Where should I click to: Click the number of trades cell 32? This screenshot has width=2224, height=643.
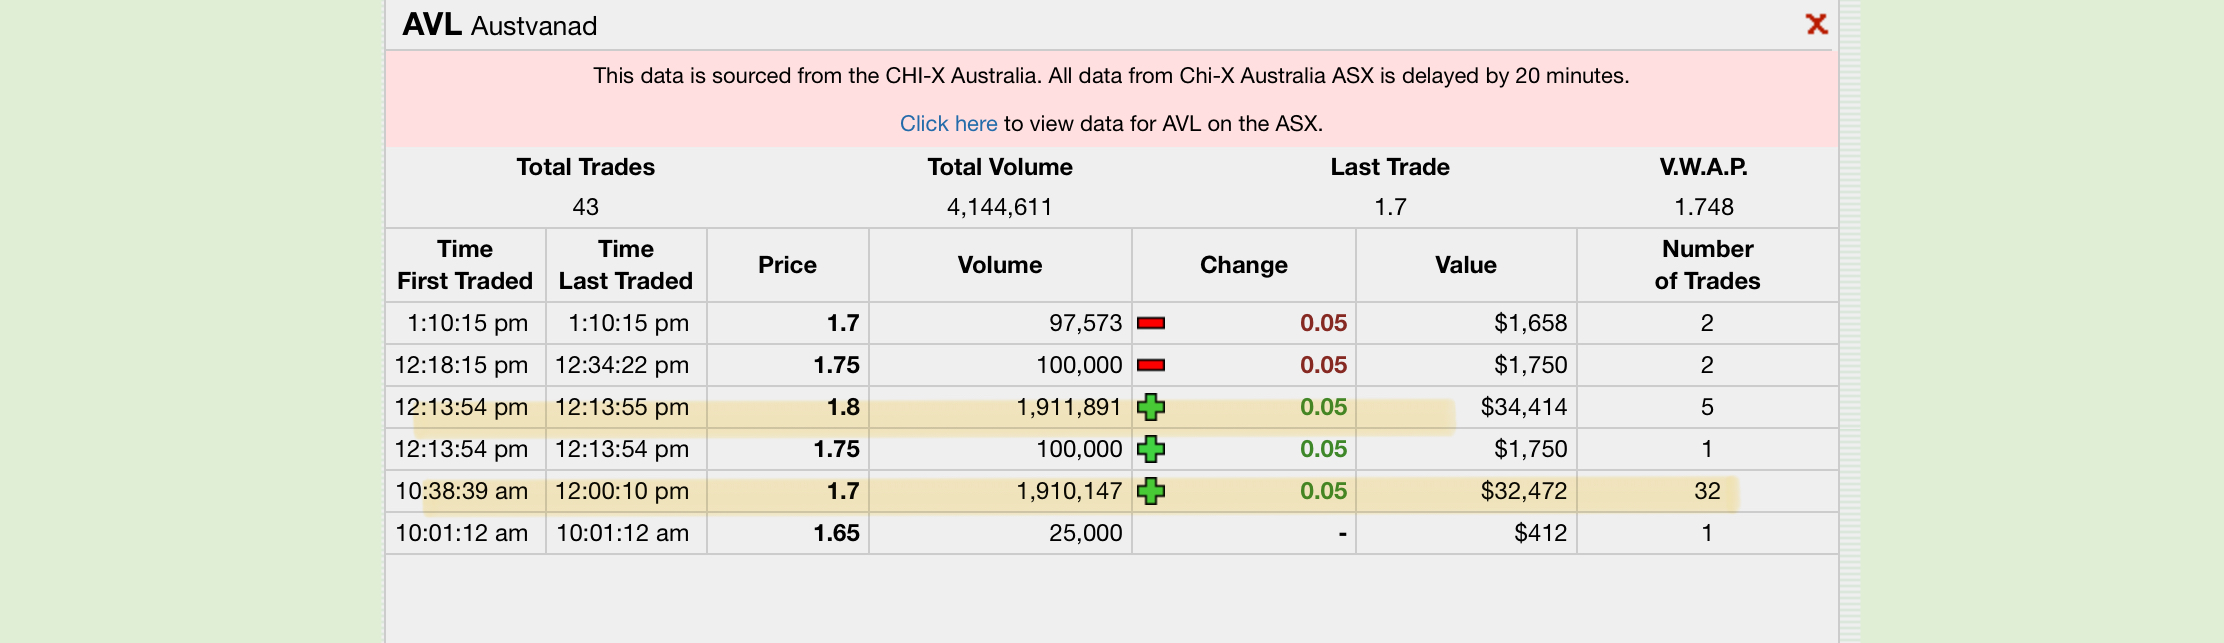point(1707,491)
